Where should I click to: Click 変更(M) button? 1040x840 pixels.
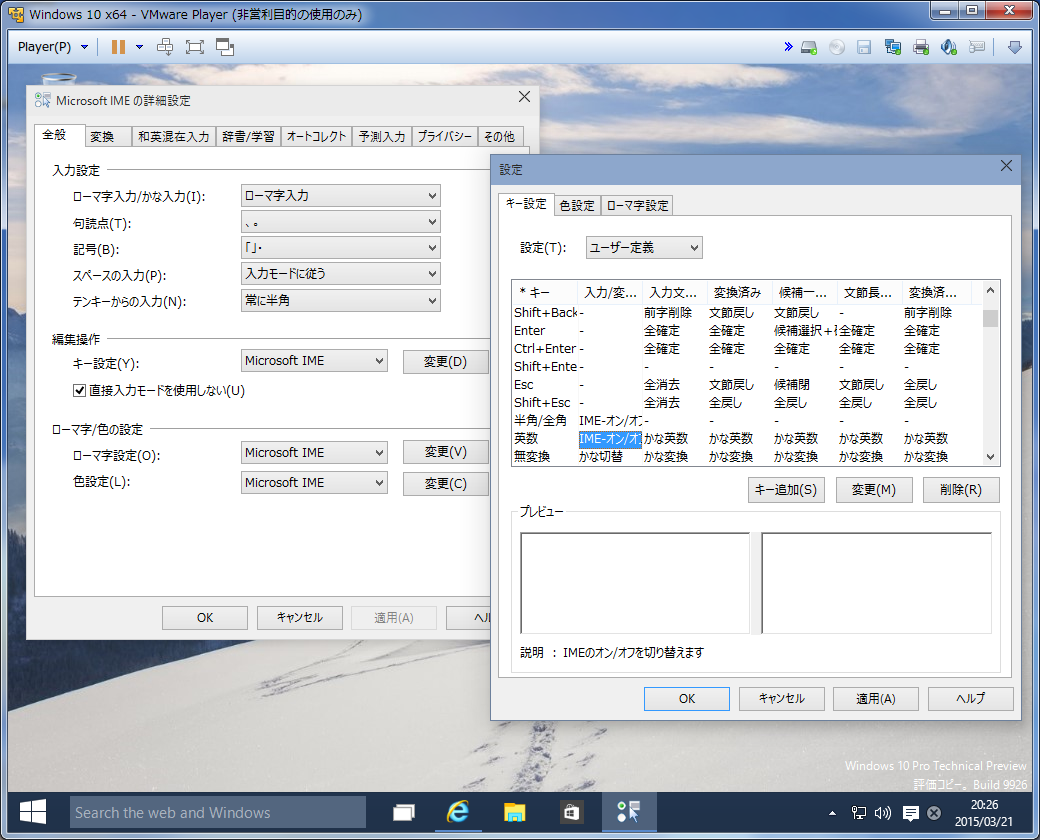874,490
